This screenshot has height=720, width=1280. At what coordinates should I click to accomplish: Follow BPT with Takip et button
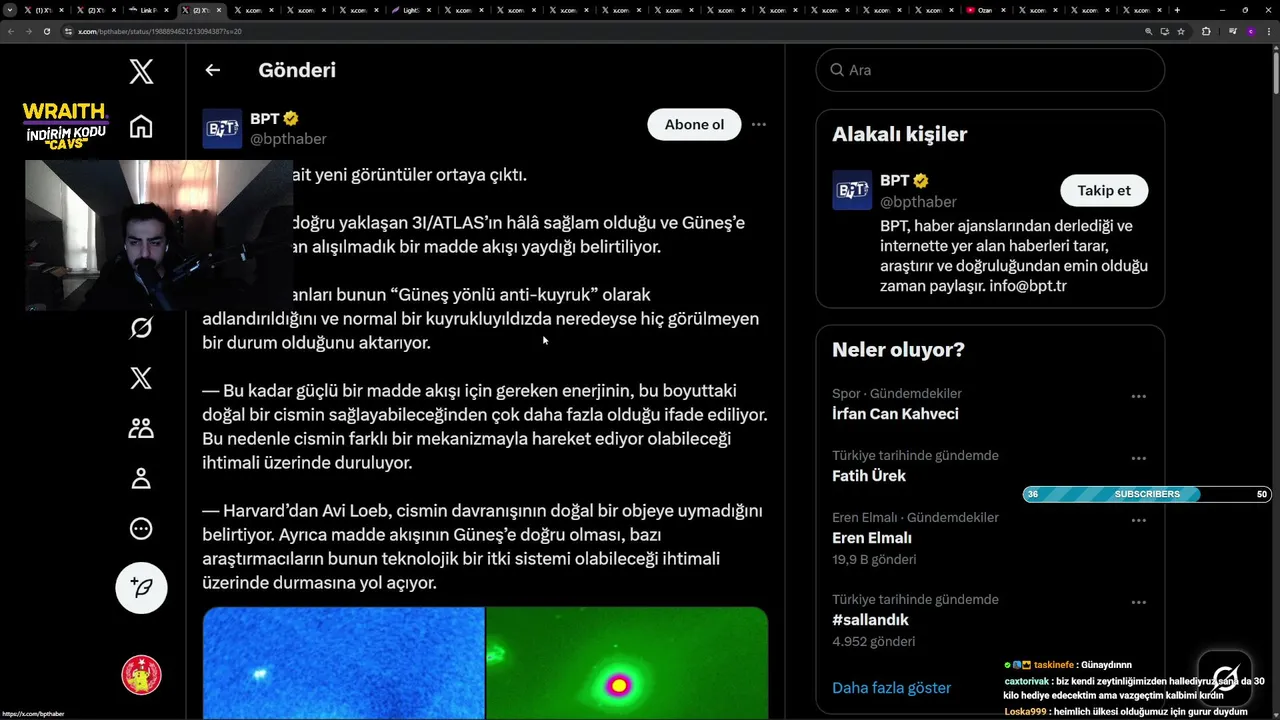(1104, 190)
